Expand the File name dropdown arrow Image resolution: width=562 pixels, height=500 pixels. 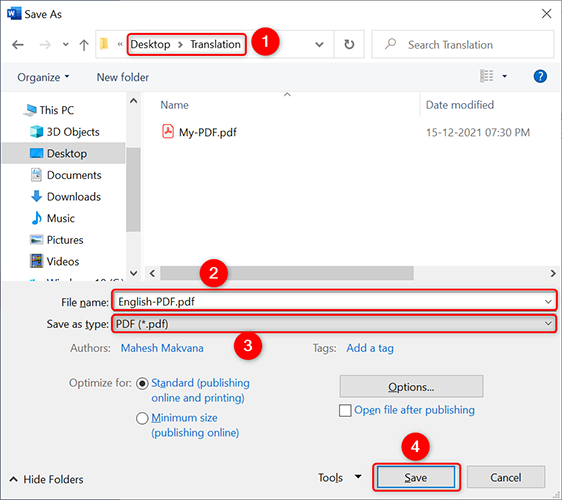tap(548, 302)
